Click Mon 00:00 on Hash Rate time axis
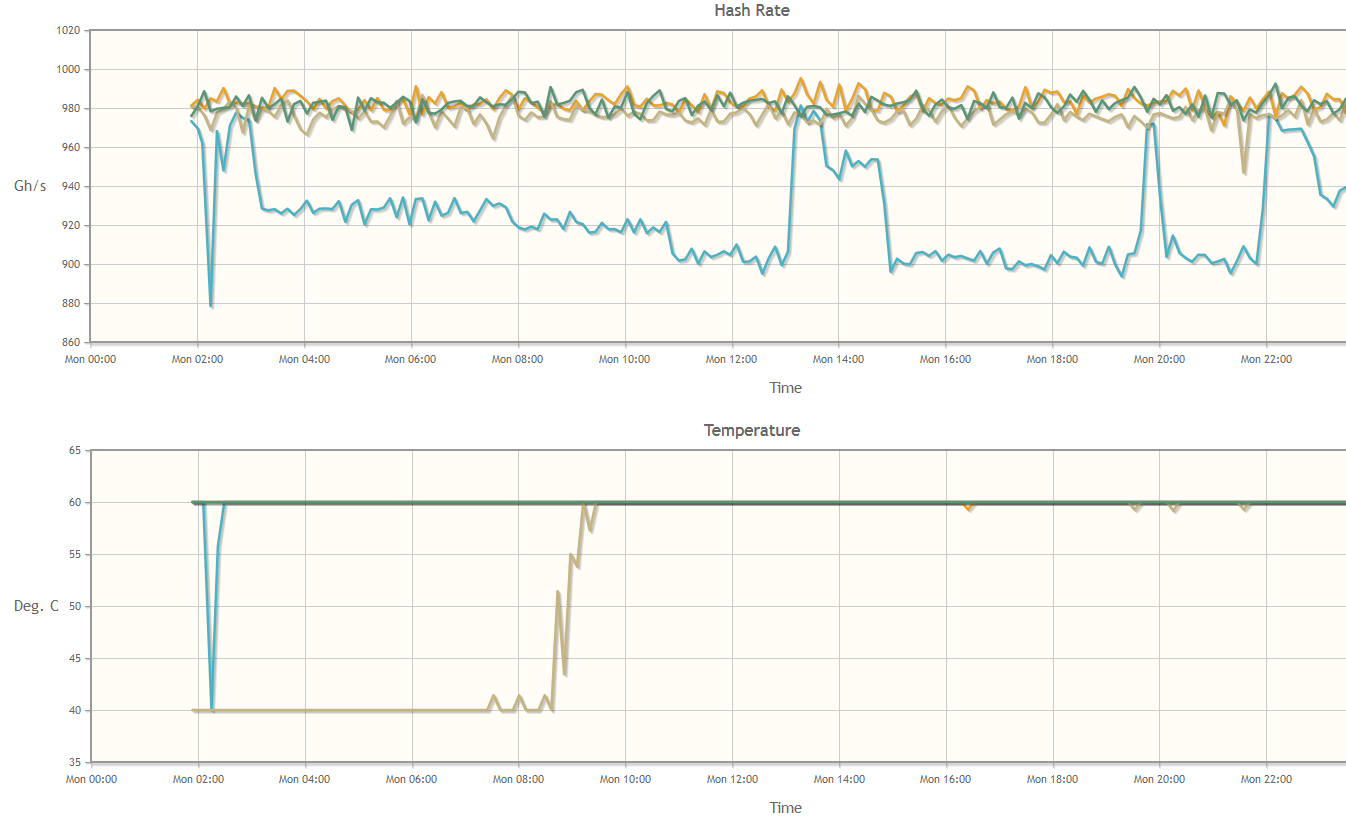This screenshot has width=1346, height=827. pos(91,359)
